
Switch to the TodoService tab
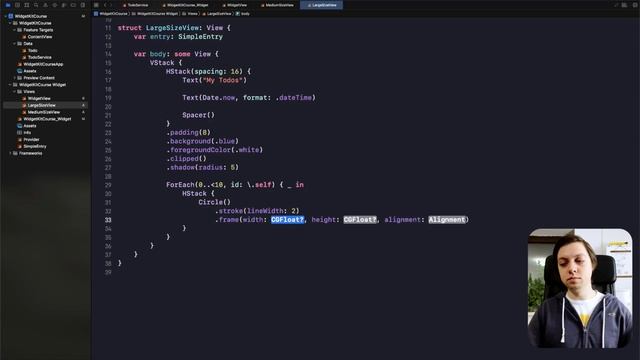point(136,5)
